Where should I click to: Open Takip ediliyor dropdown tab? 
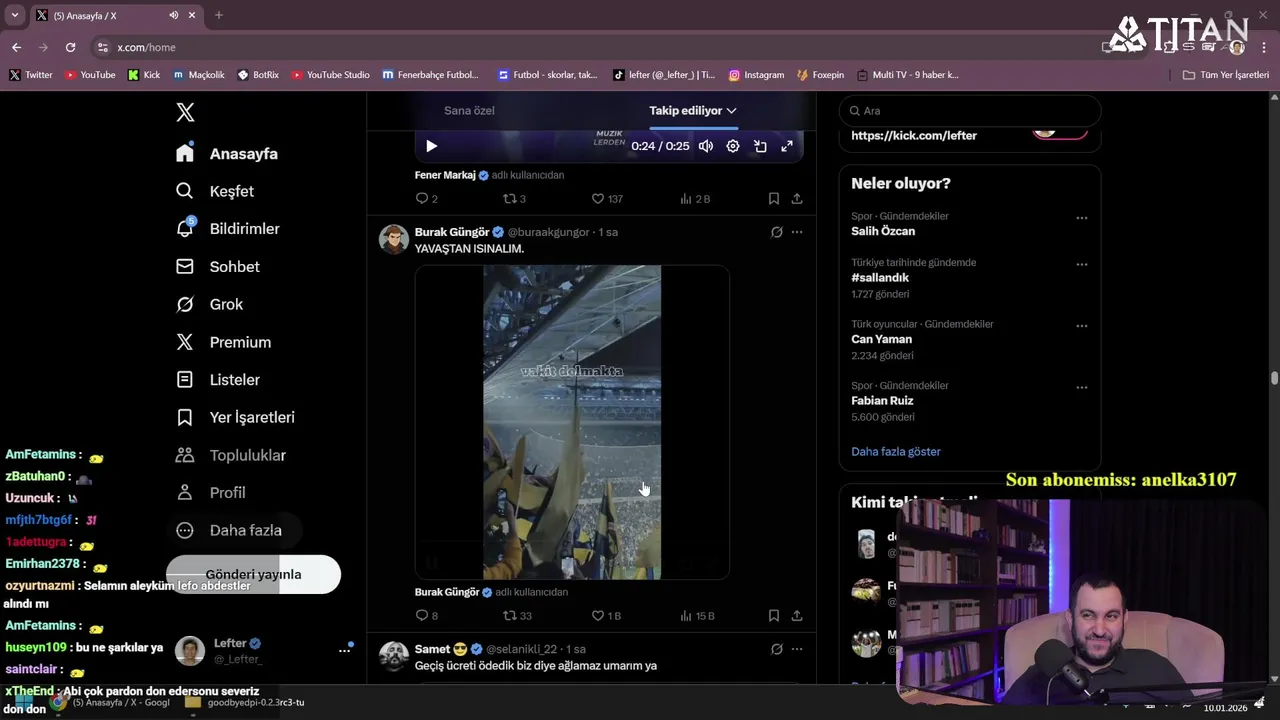tap(693, 111)
